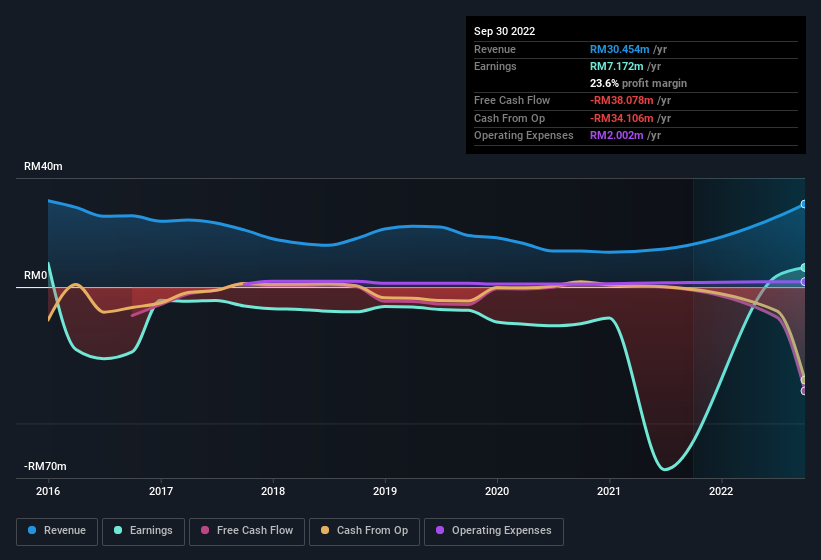Click the Operating Expenses purple endpoint marker
The height and width of the screenshot is (560, 821).
coord(804,282)
